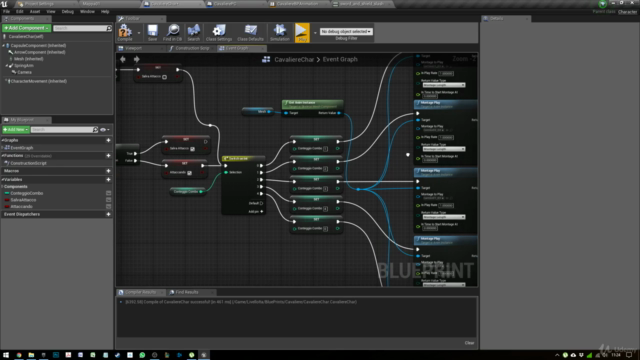Navigate back in graph history

(x=123, y=59)
